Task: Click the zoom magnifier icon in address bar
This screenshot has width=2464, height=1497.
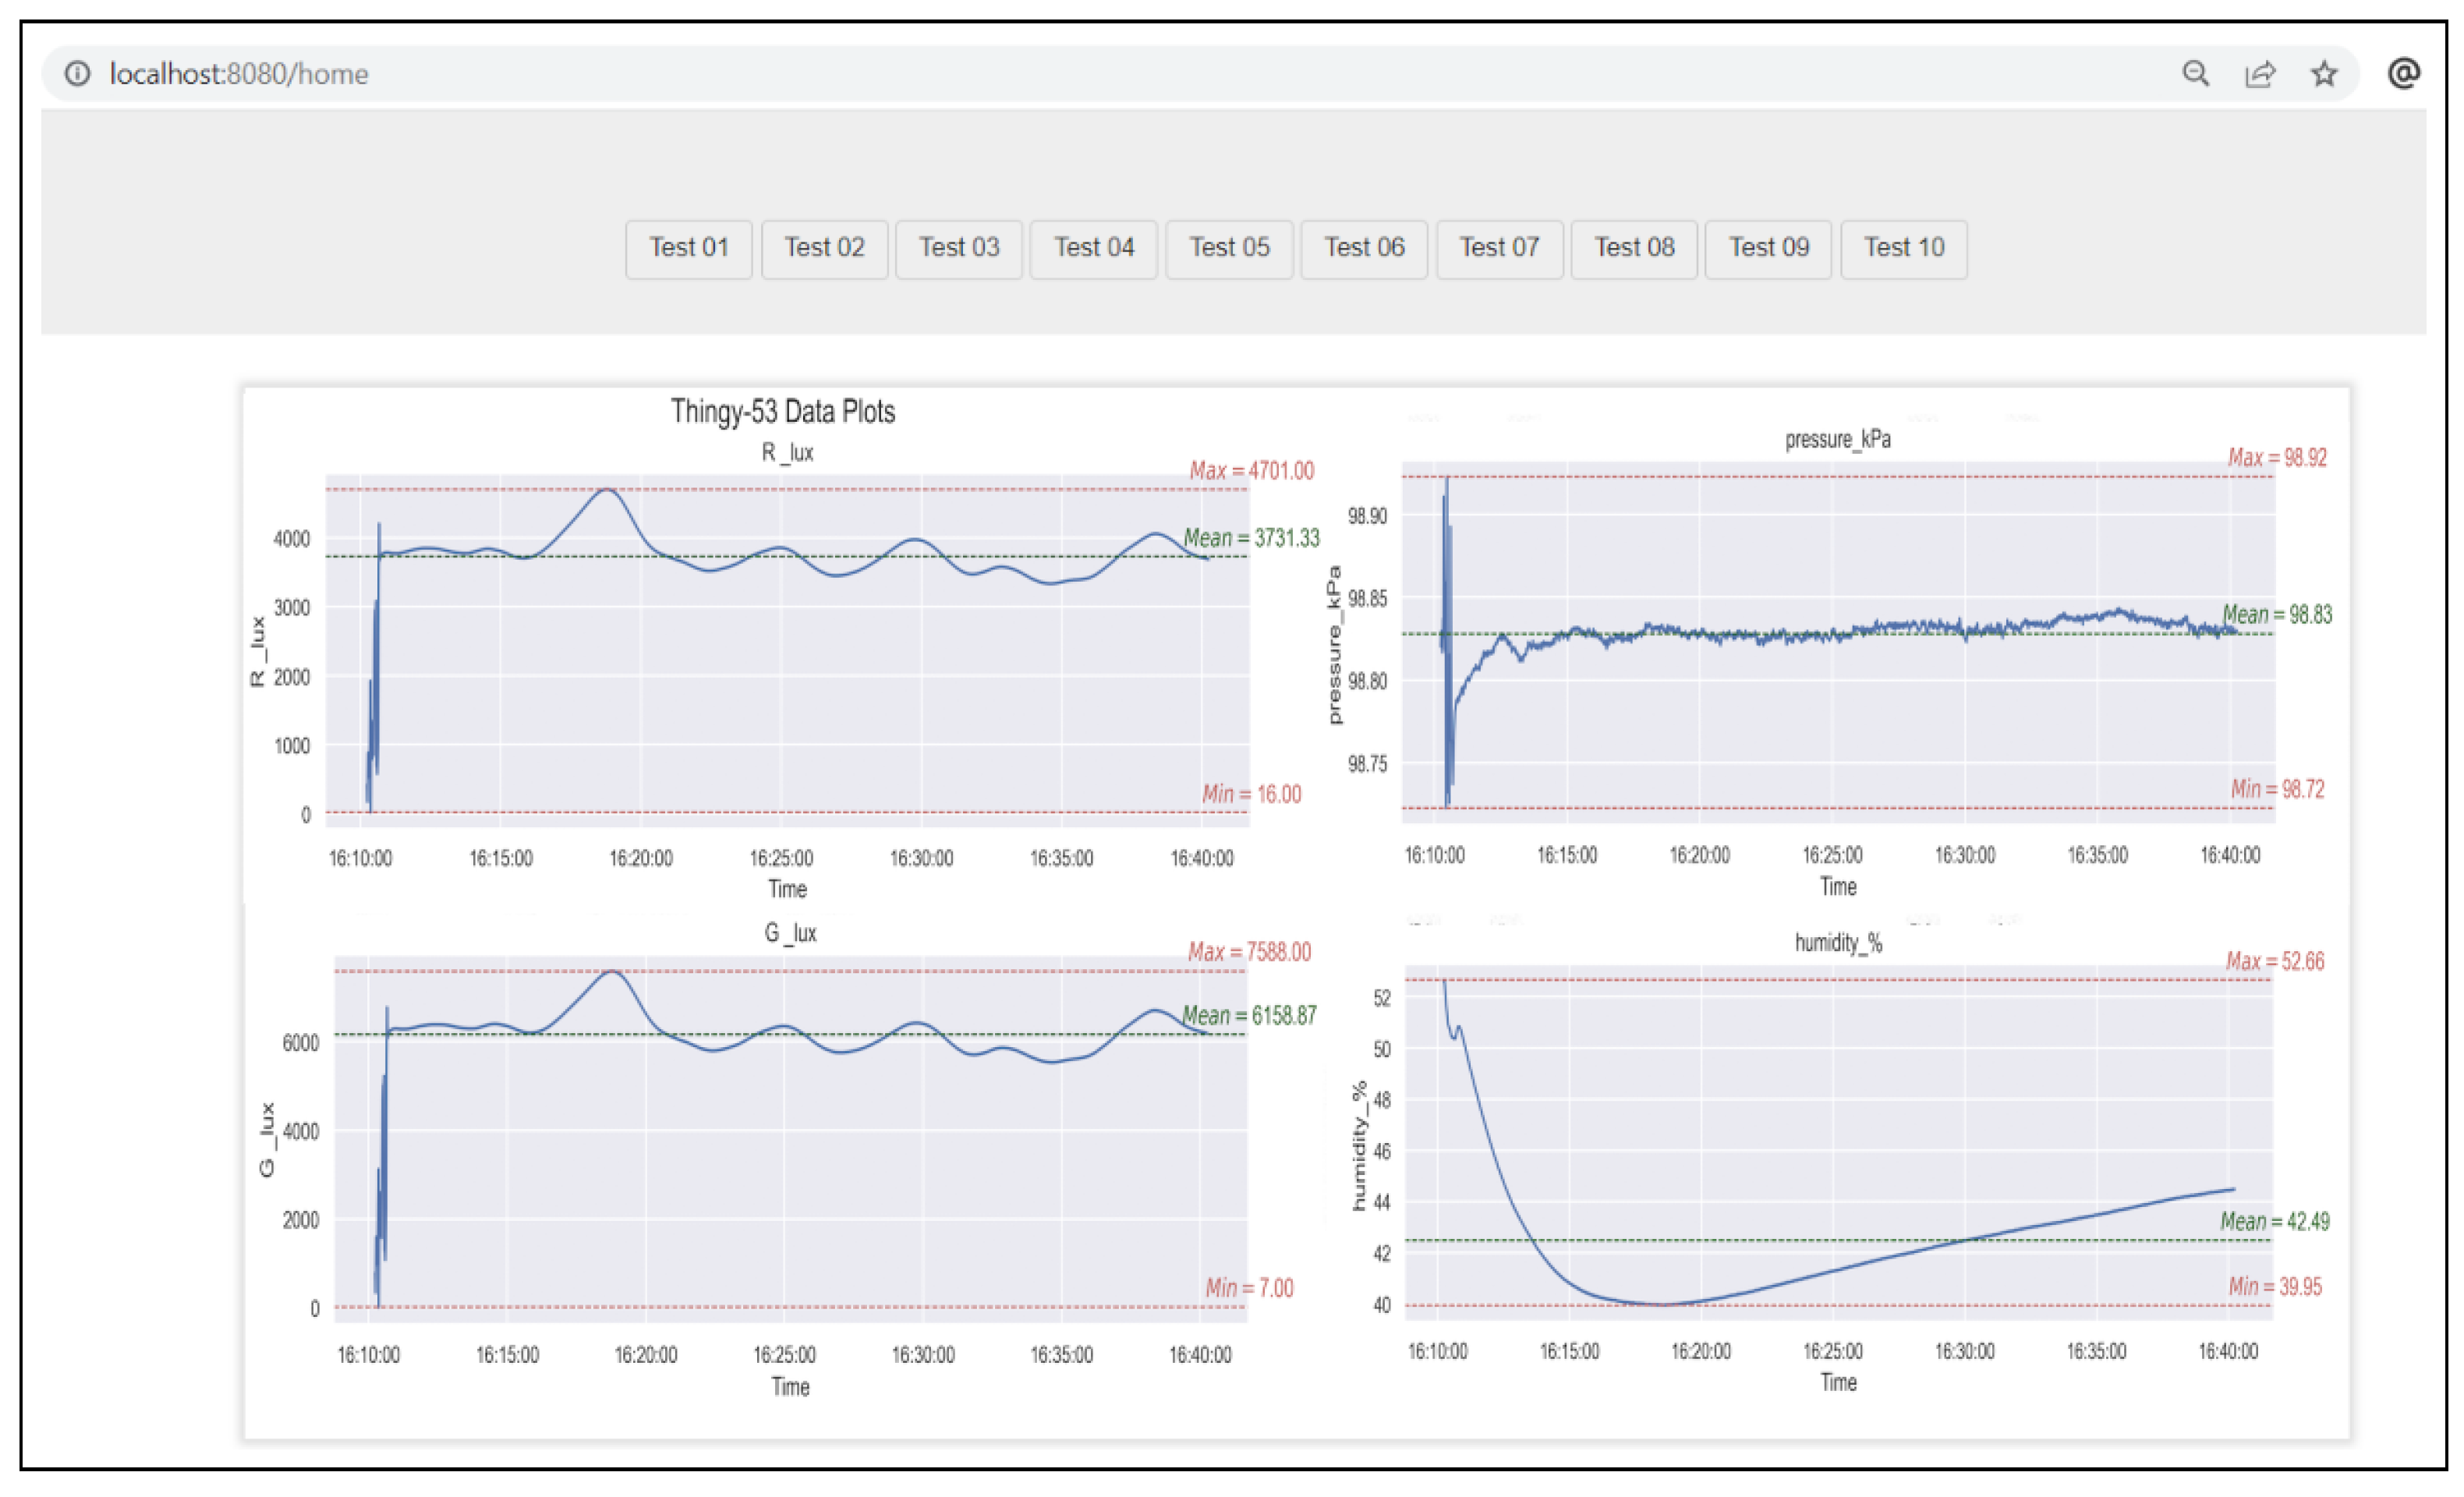Action: (2195, 73)
